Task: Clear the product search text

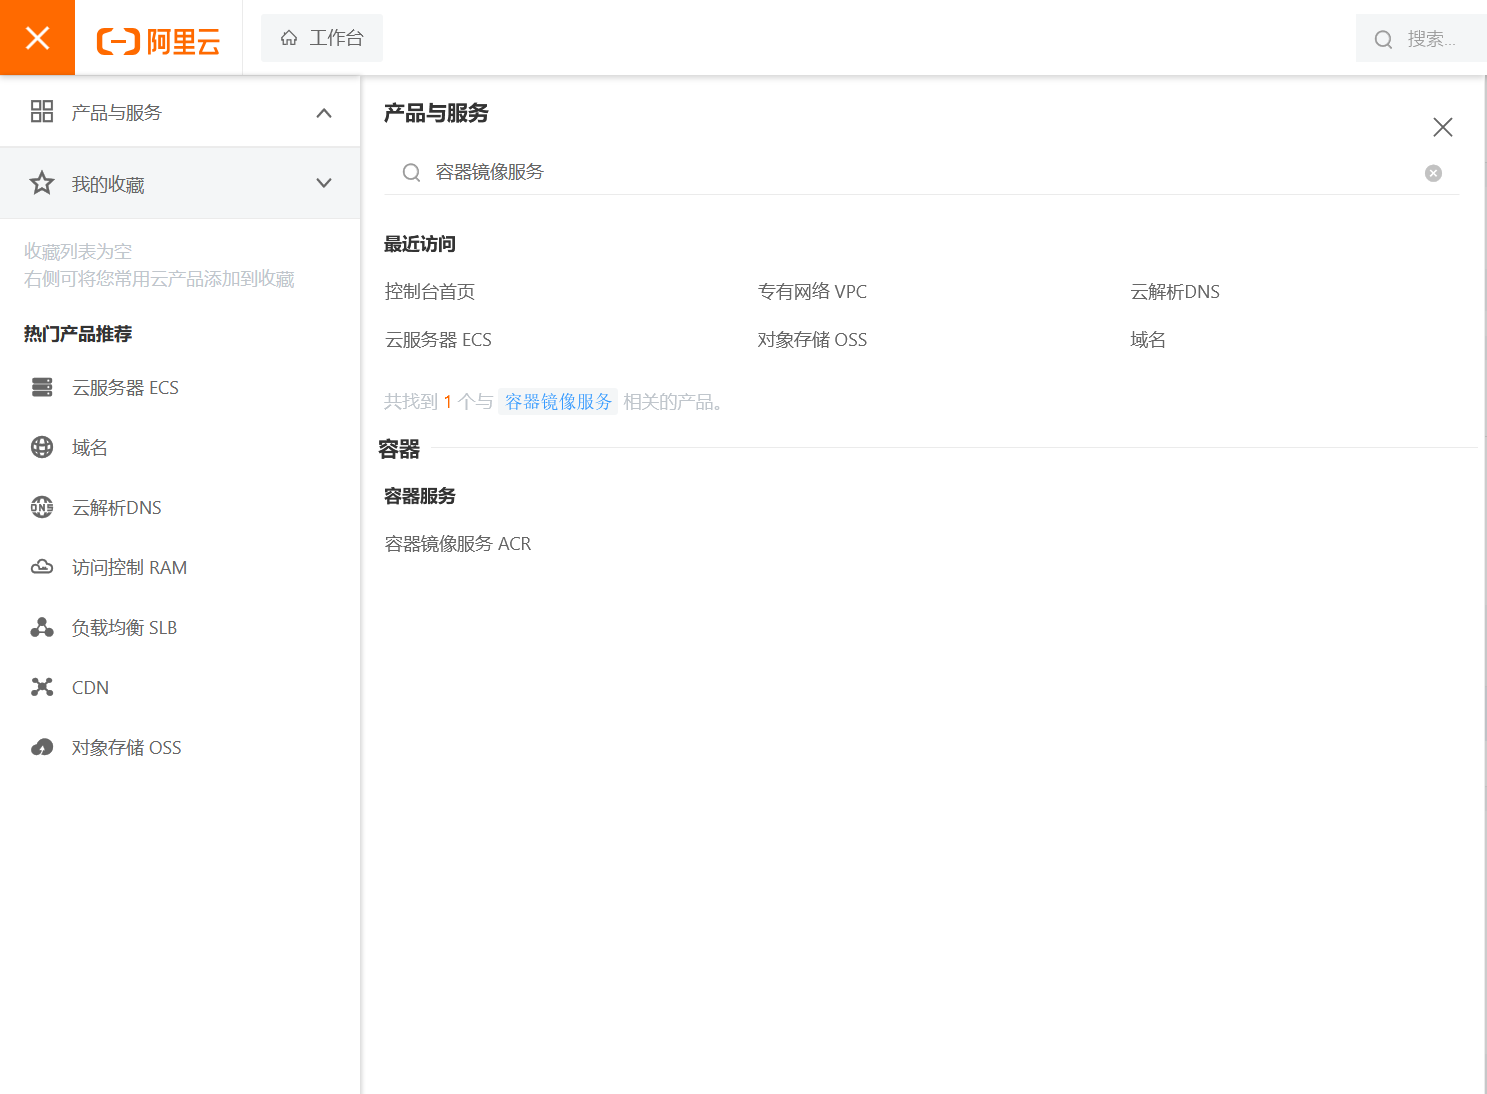Action: point(1433,173)
